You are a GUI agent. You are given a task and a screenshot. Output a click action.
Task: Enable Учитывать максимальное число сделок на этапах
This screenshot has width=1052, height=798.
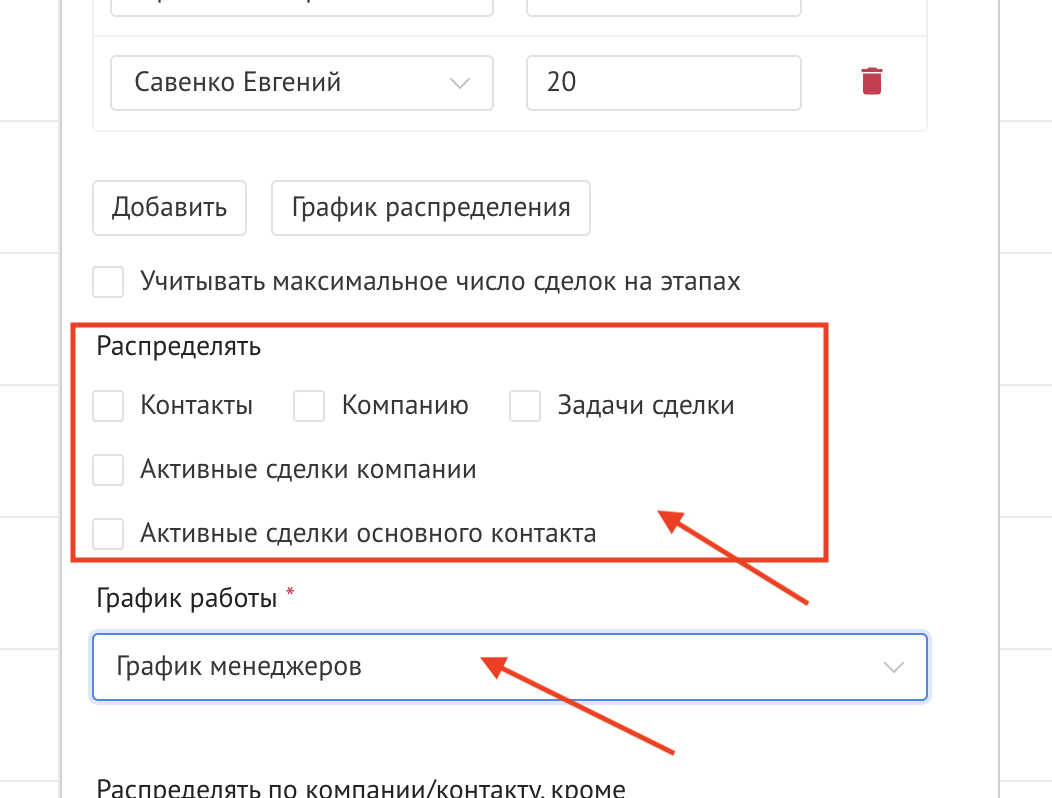click(x=108, y=282)
